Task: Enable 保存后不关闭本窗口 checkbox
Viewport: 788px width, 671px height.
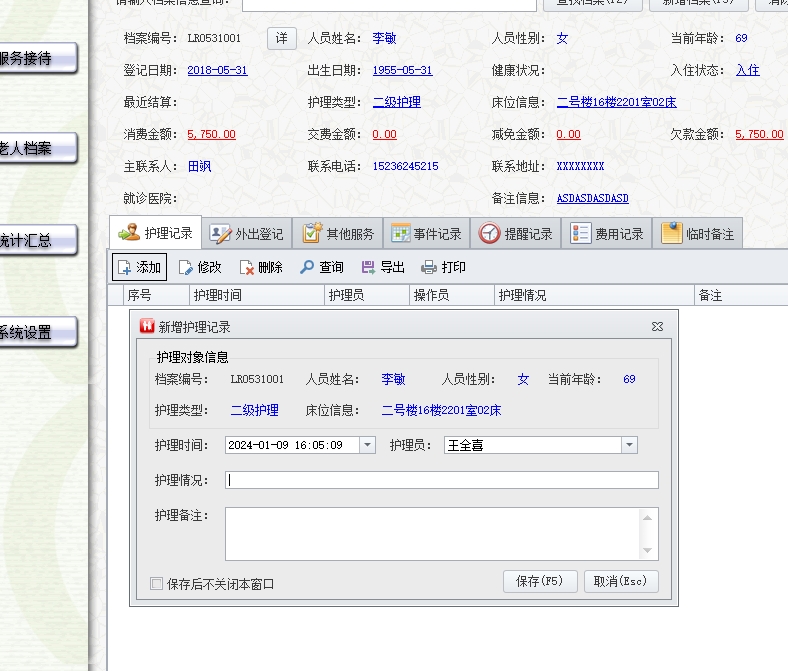Action: click(x=156, y=584)
